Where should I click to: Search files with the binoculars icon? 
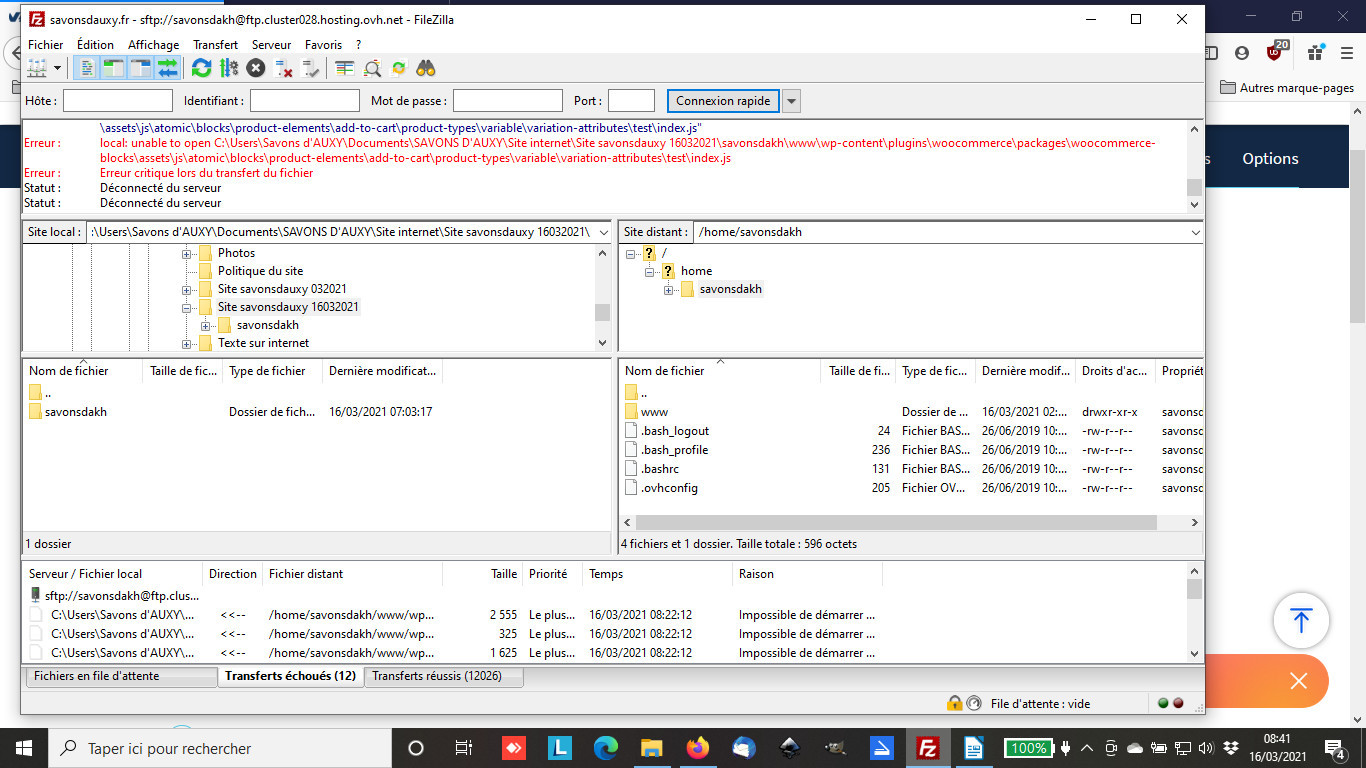pyautogui.click(x=426, y=68)
